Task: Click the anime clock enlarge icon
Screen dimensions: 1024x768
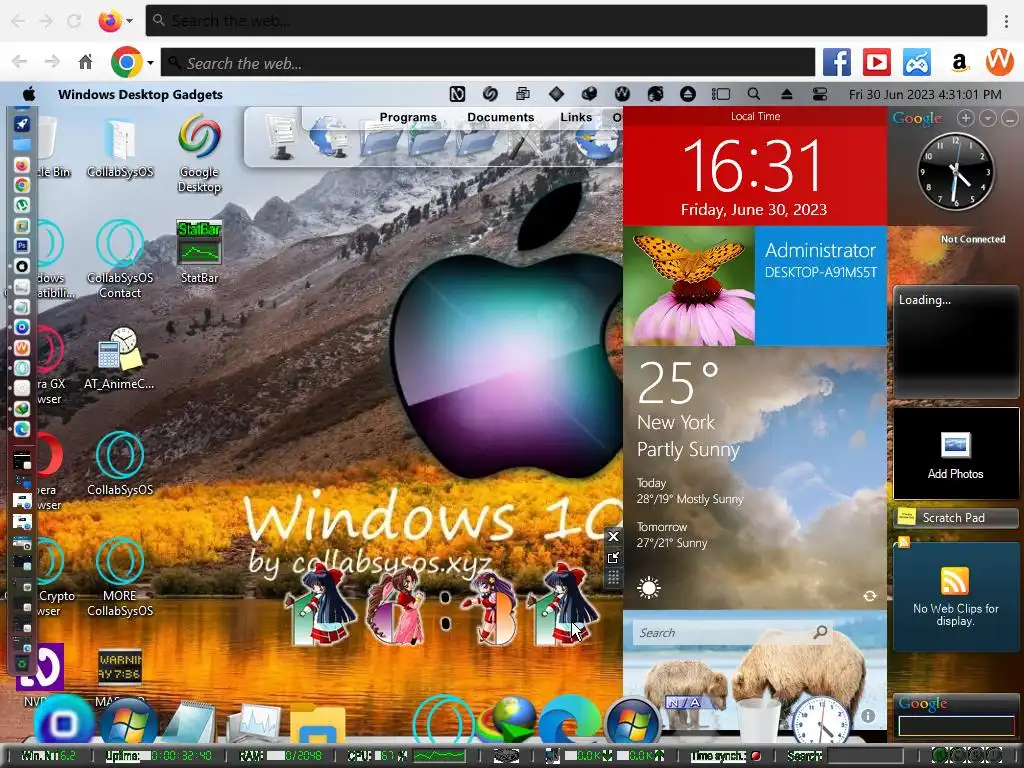Action: 613,557
